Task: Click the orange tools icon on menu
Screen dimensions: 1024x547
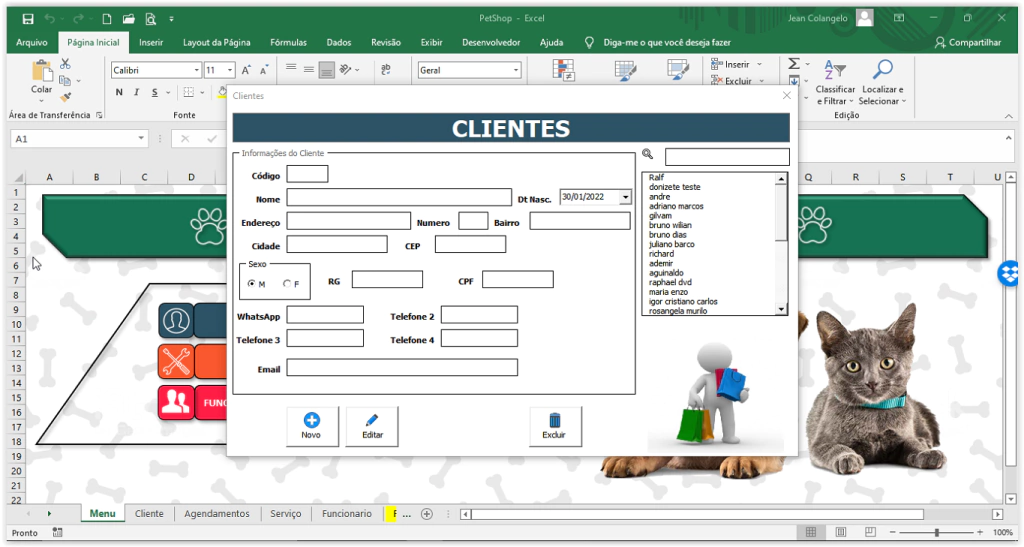Action: pyautogui.click(x=176, y=361)
